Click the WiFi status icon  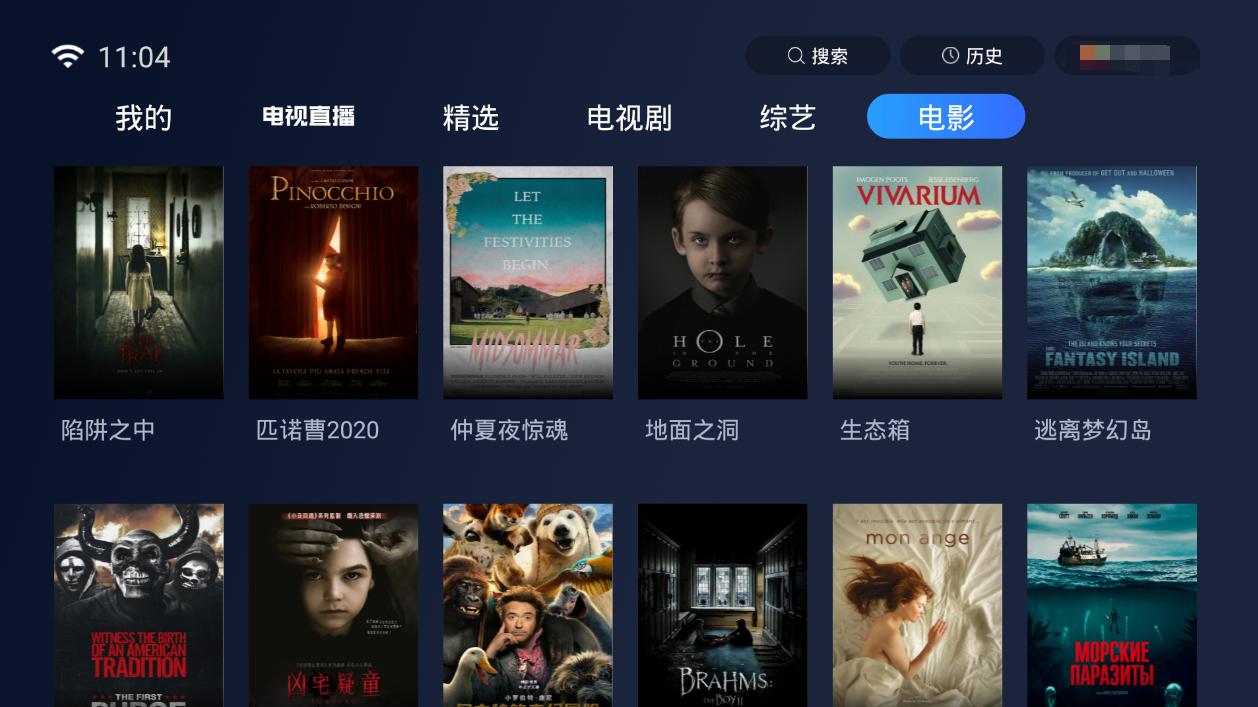pyautogui.click(x=68, y=56)
